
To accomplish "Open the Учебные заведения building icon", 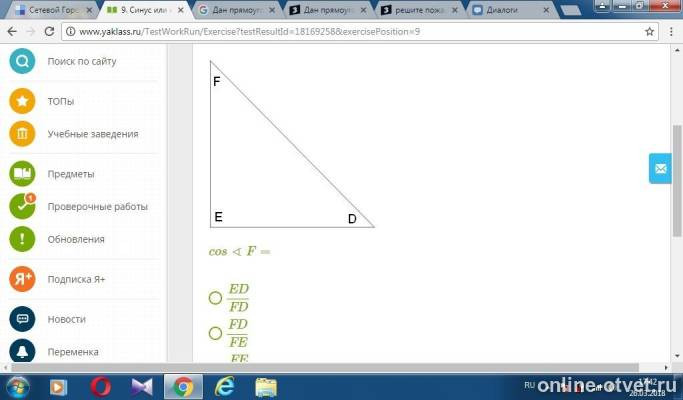I will pyautogui.click(x=22, y=134).
